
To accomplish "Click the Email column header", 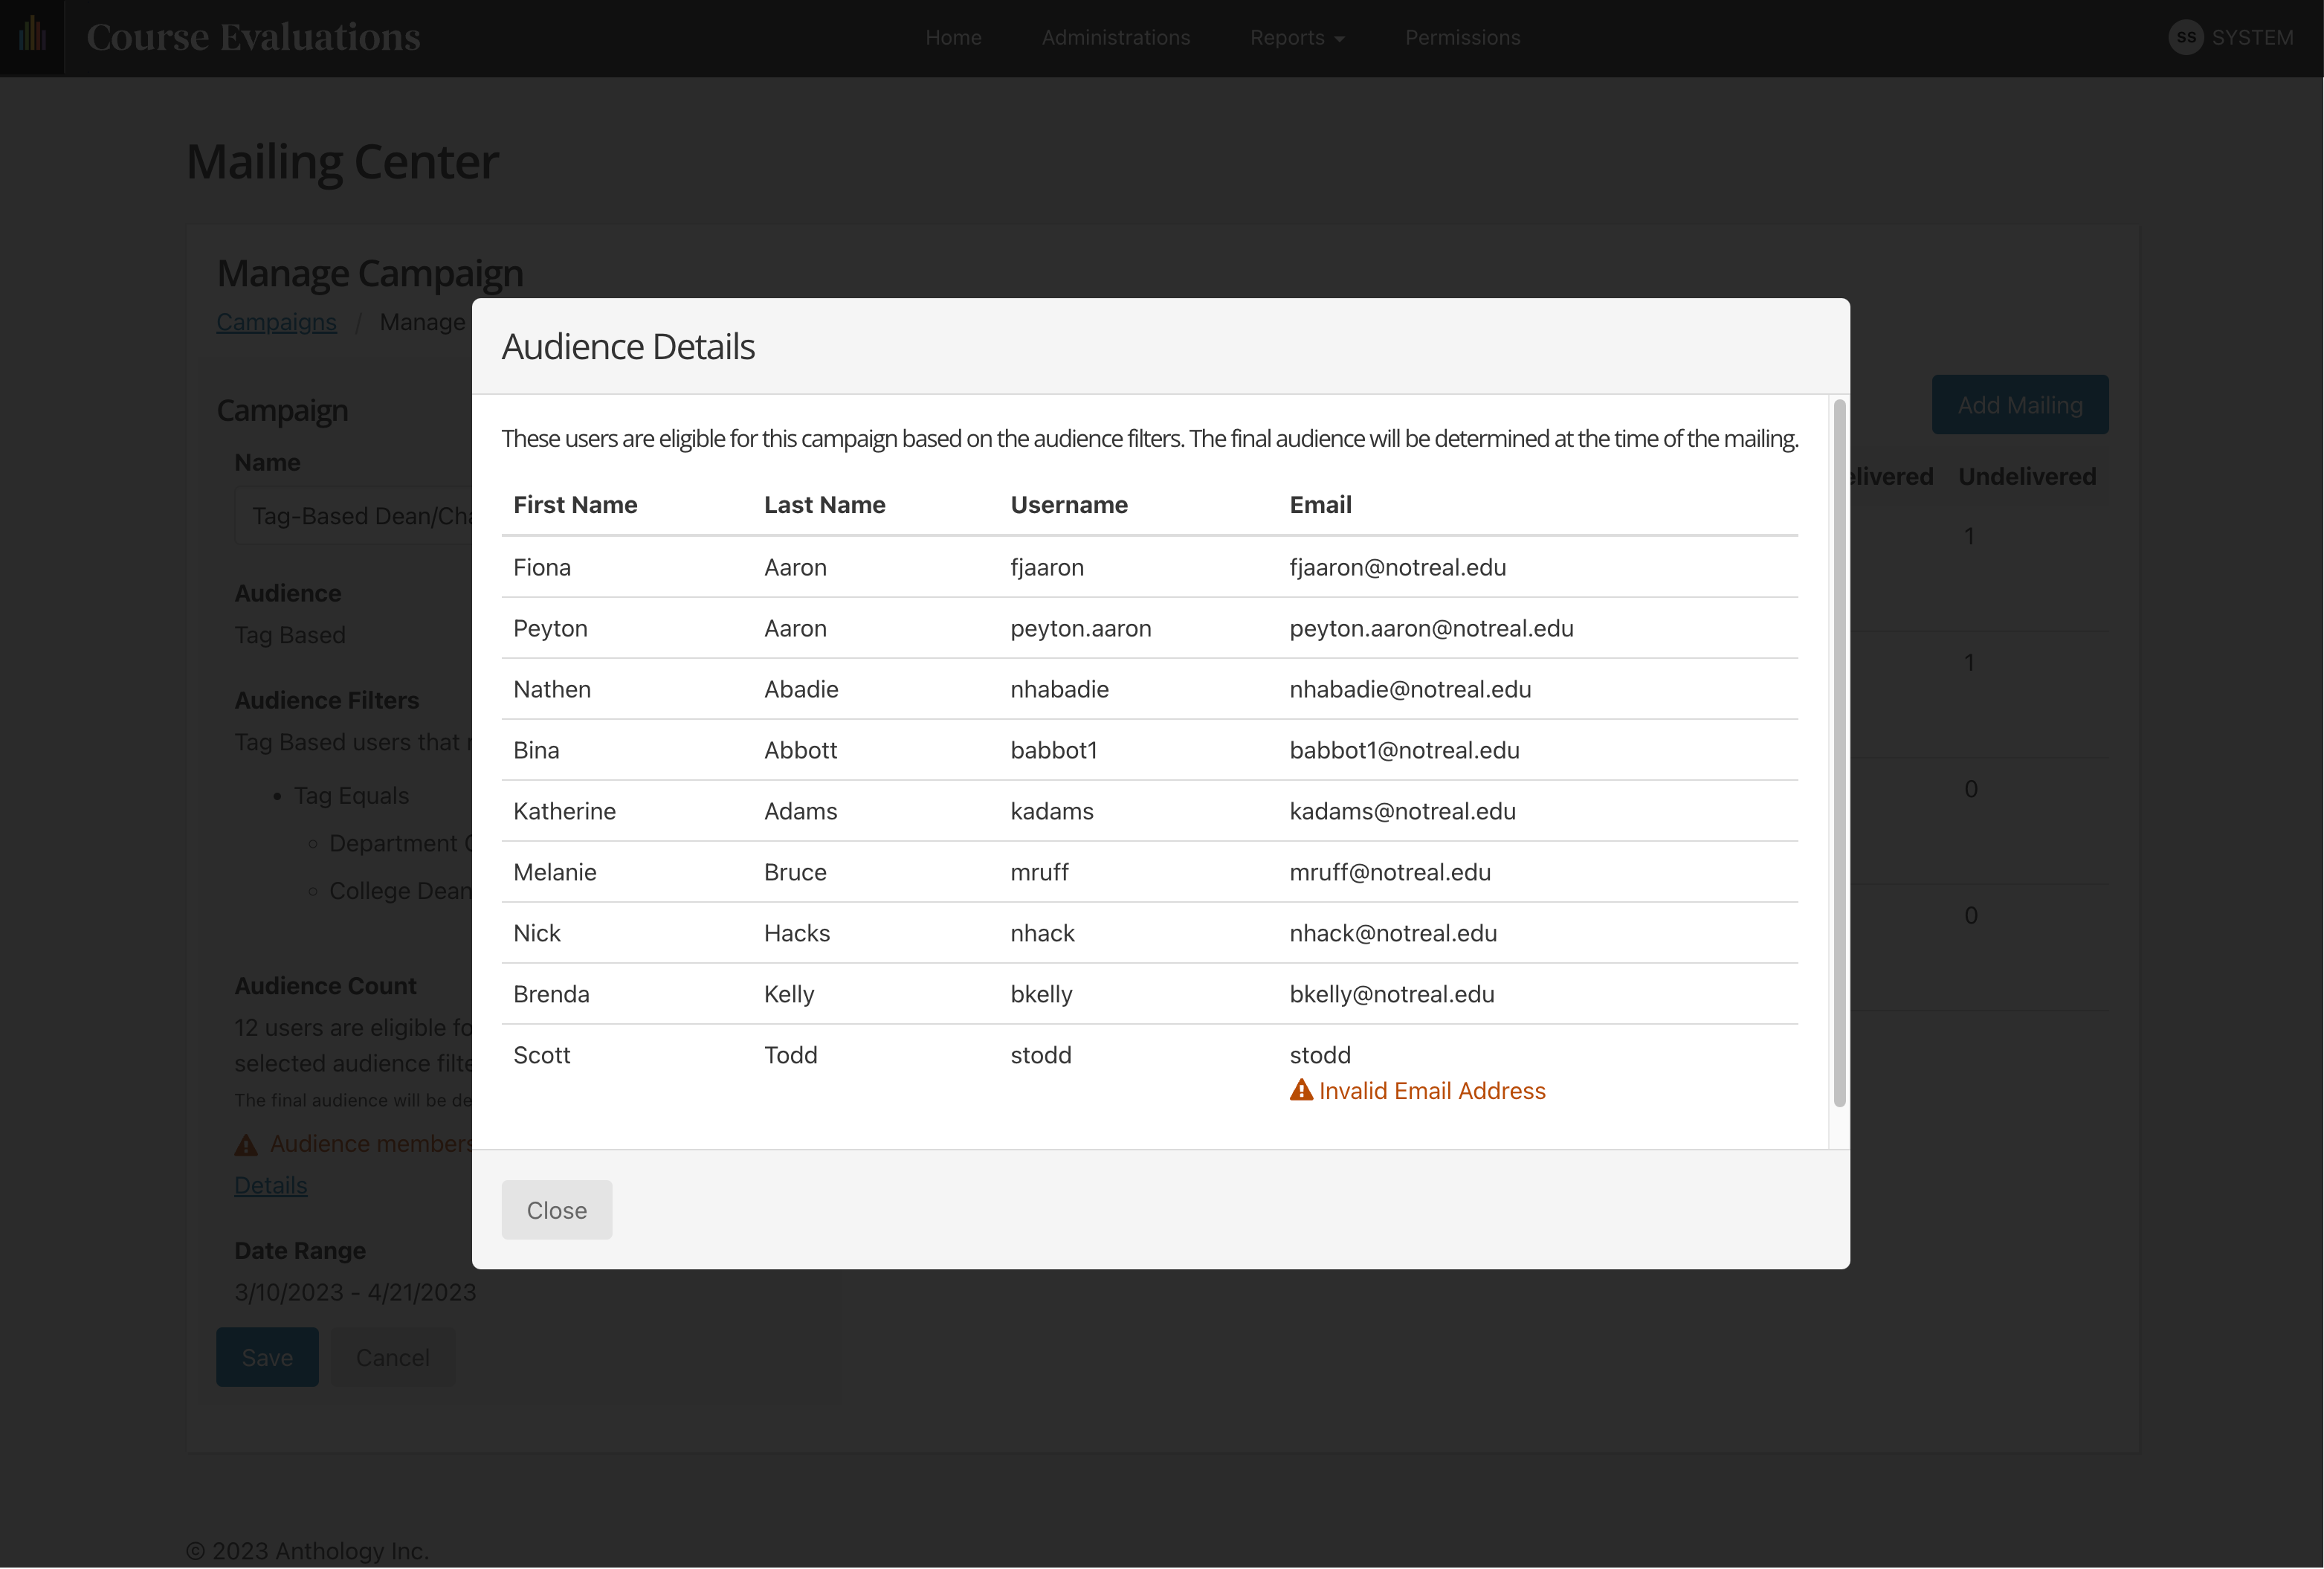I will pos(1320,505).
